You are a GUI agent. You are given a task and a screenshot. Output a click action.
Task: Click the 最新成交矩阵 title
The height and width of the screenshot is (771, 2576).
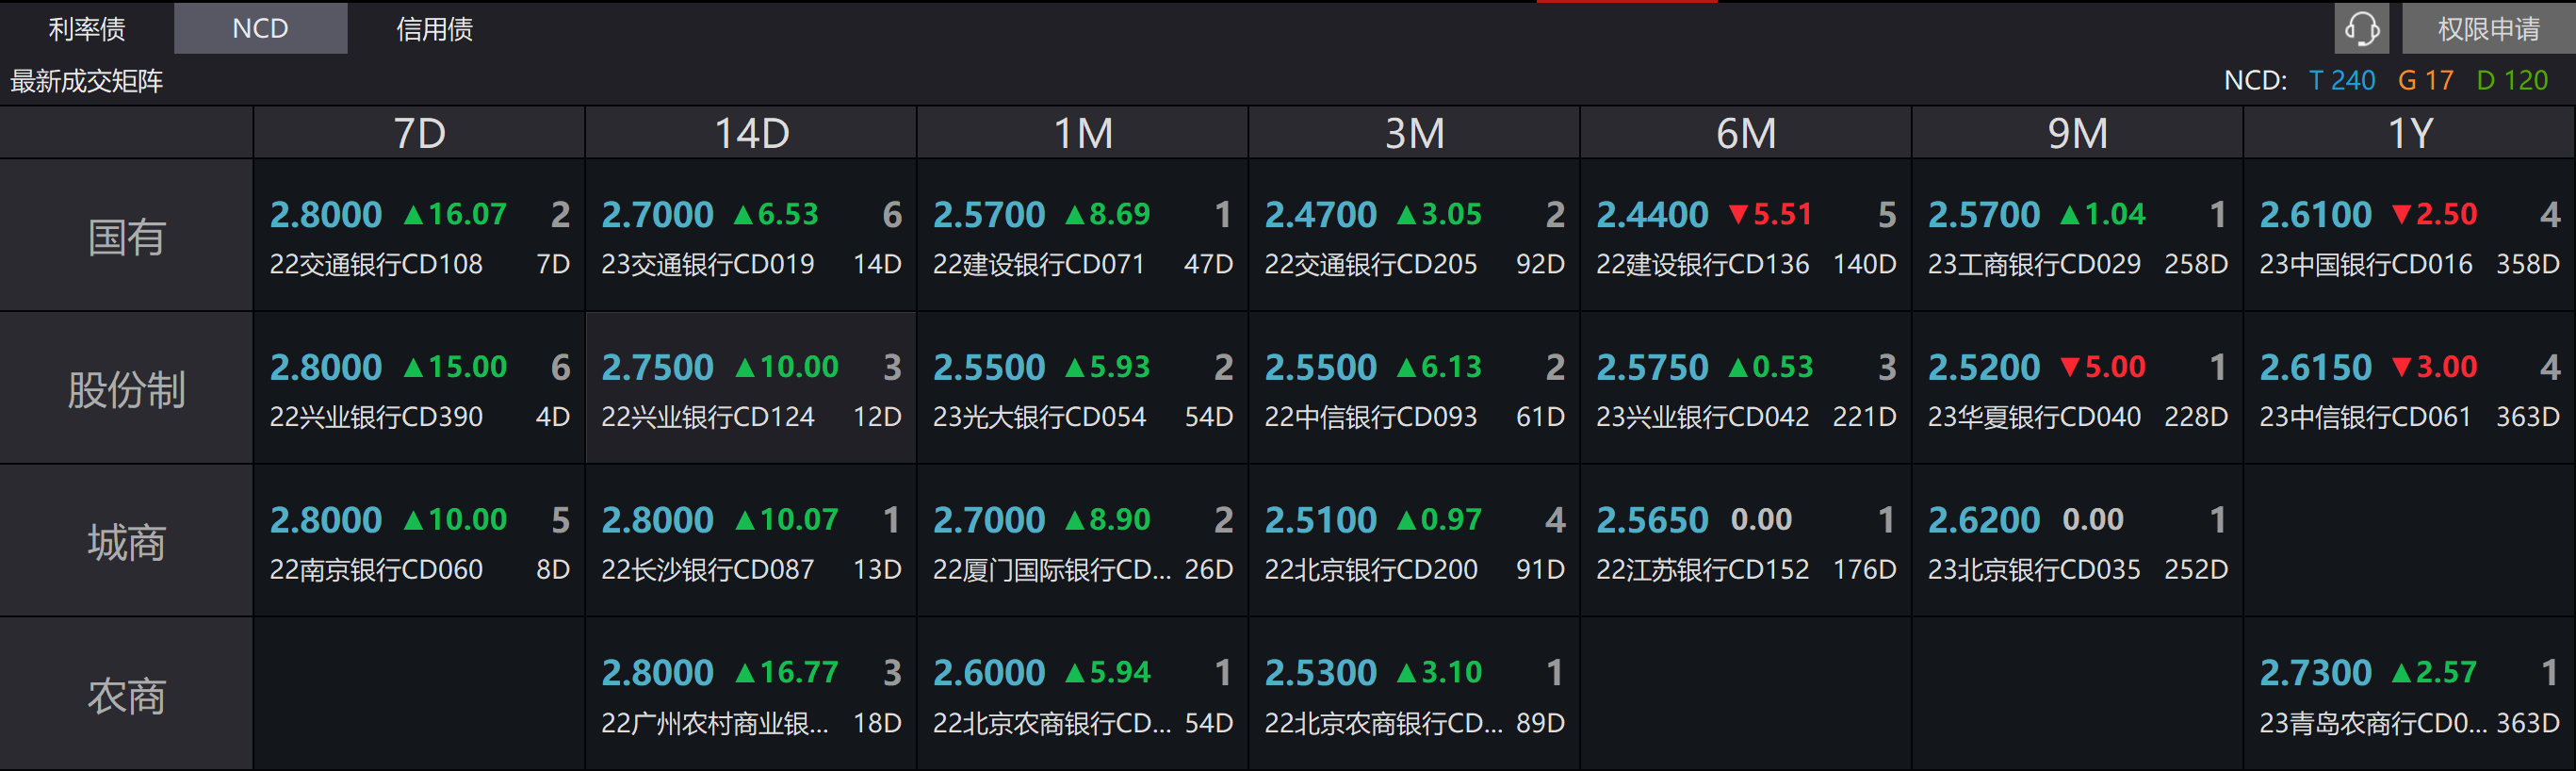pyautogui.click(x=87, y=81)
